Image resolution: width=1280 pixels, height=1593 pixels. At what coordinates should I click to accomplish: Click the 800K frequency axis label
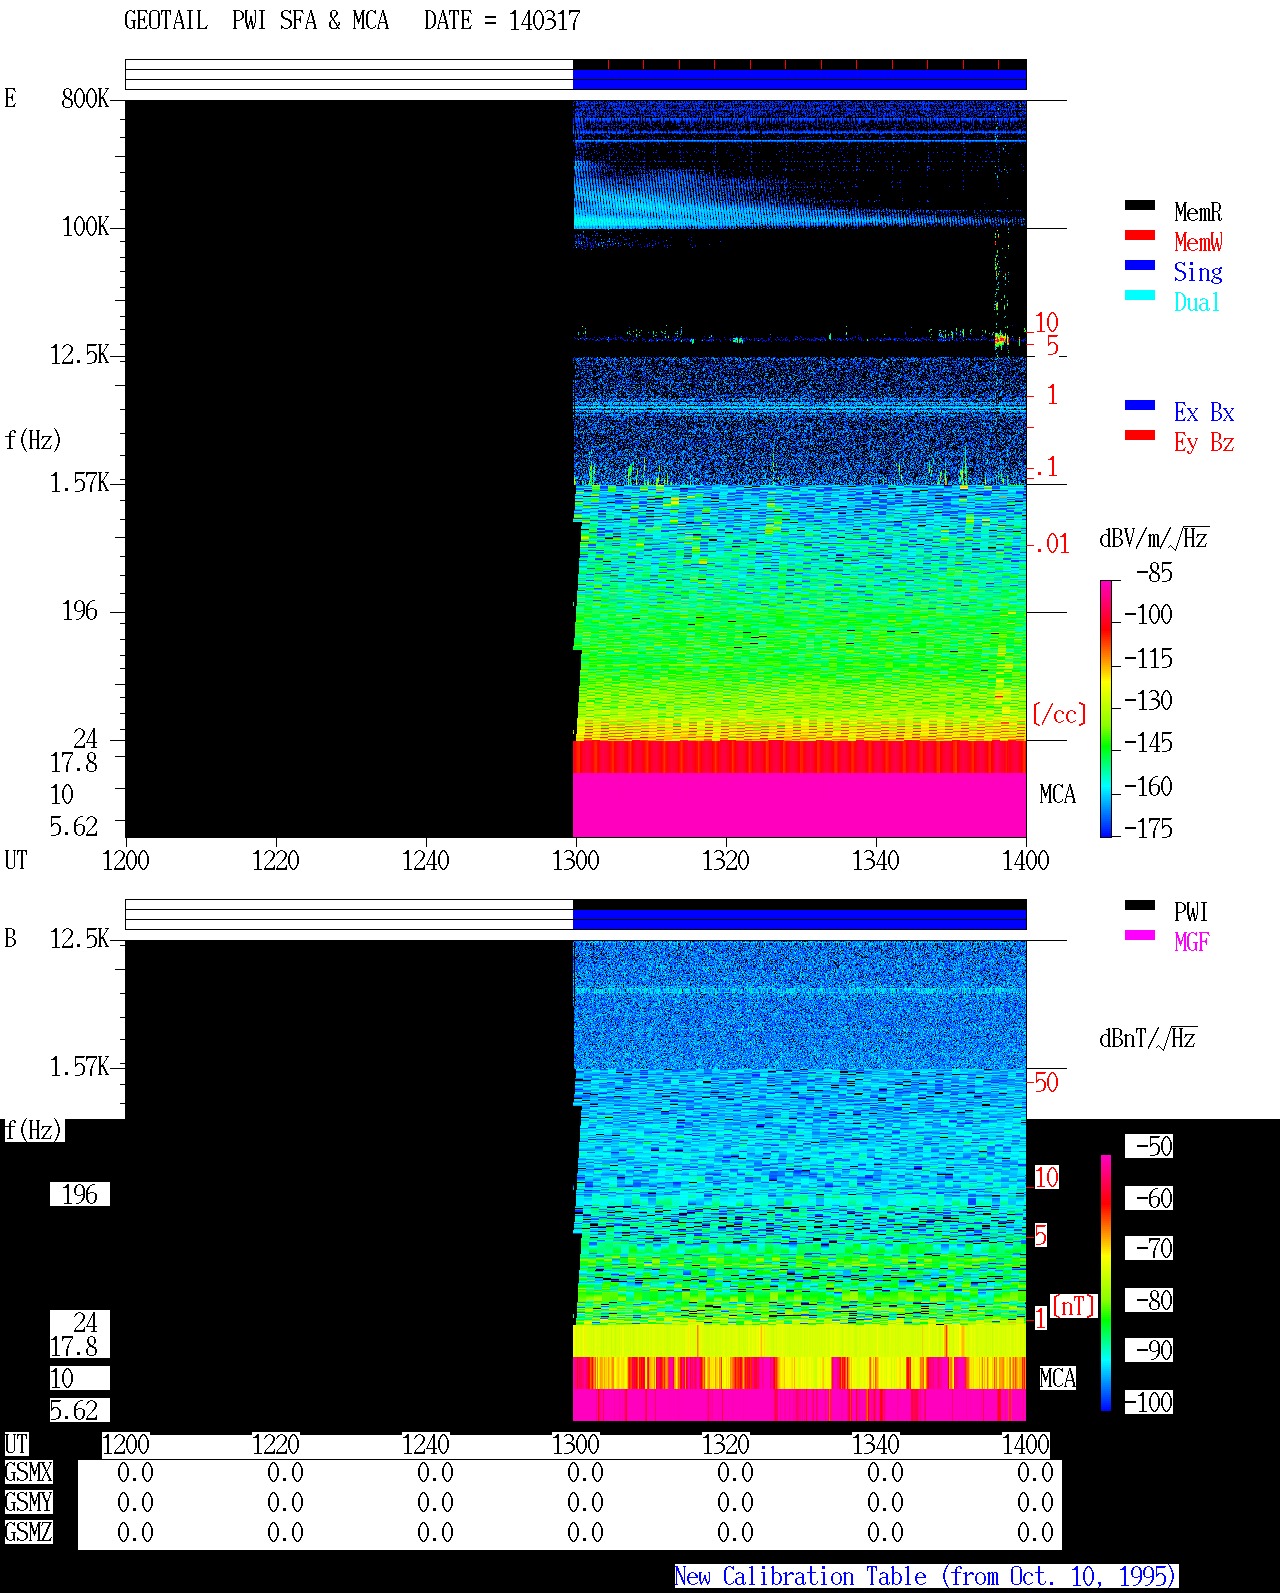click(x=85, y=98)
